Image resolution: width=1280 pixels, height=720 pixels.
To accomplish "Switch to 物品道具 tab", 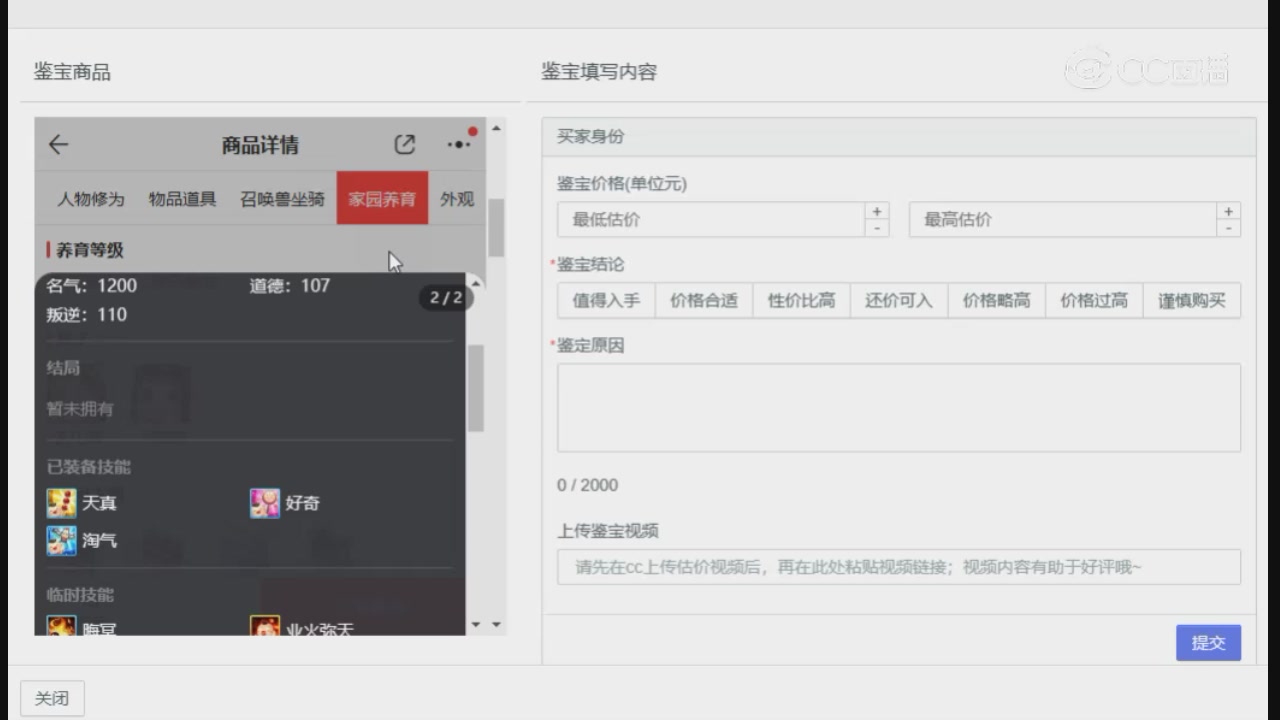I will (182, 198).
